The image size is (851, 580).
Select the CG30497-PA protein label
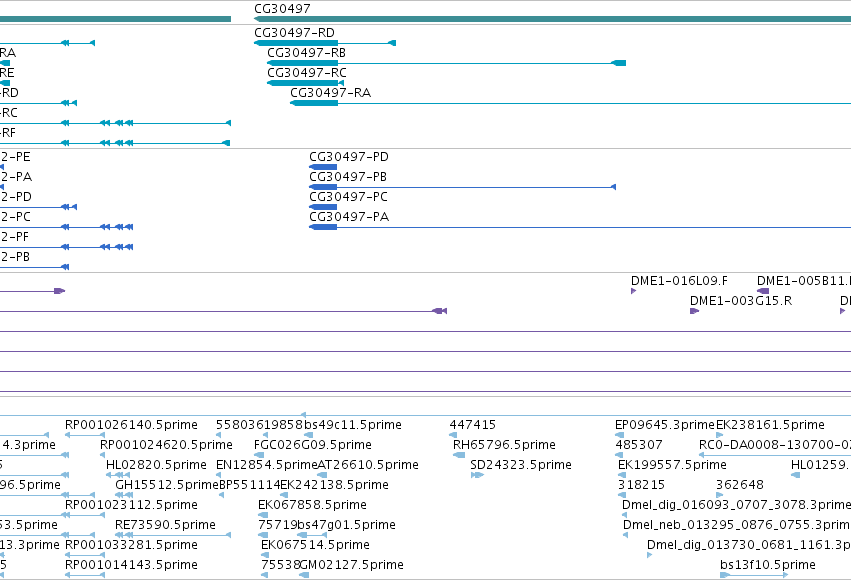click(349, 217)
